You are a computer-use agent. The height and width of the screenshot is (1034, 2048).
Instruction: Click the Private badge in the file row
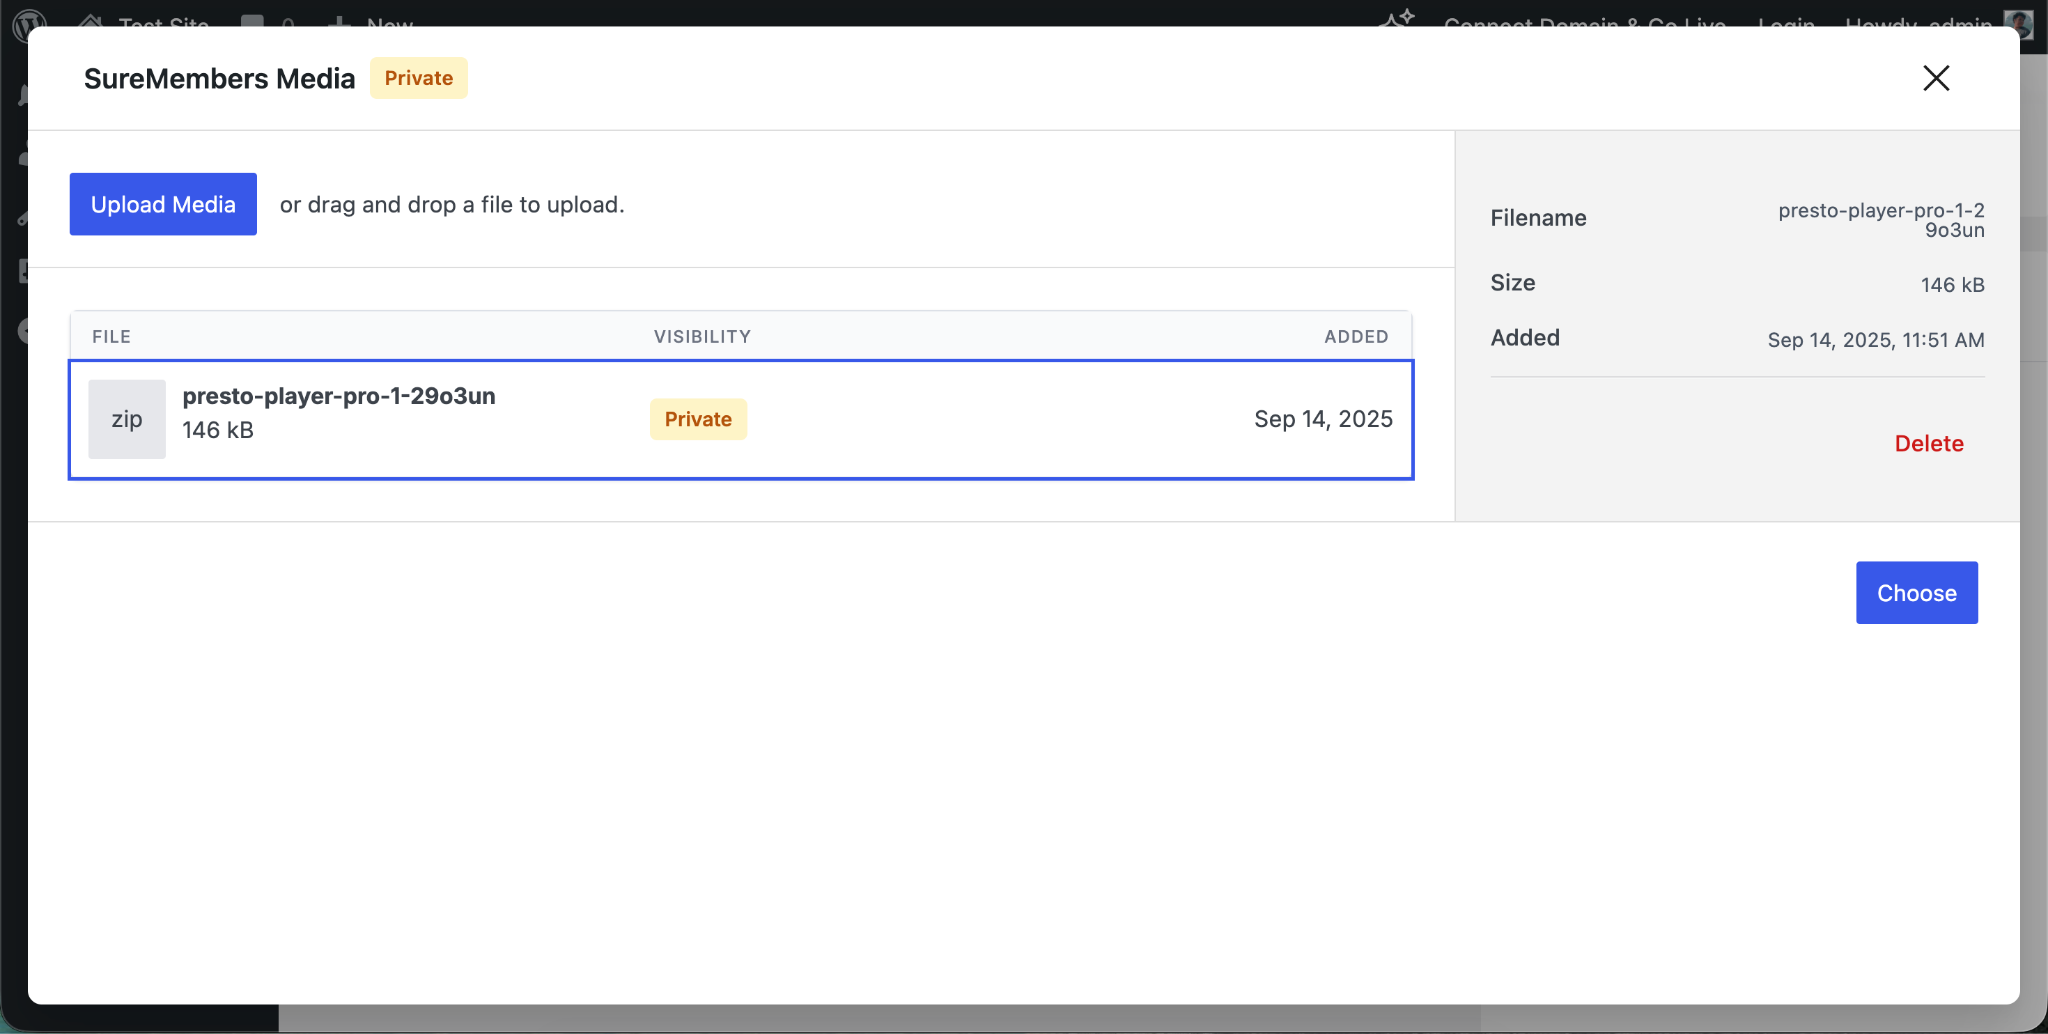[x=698, y=419]
